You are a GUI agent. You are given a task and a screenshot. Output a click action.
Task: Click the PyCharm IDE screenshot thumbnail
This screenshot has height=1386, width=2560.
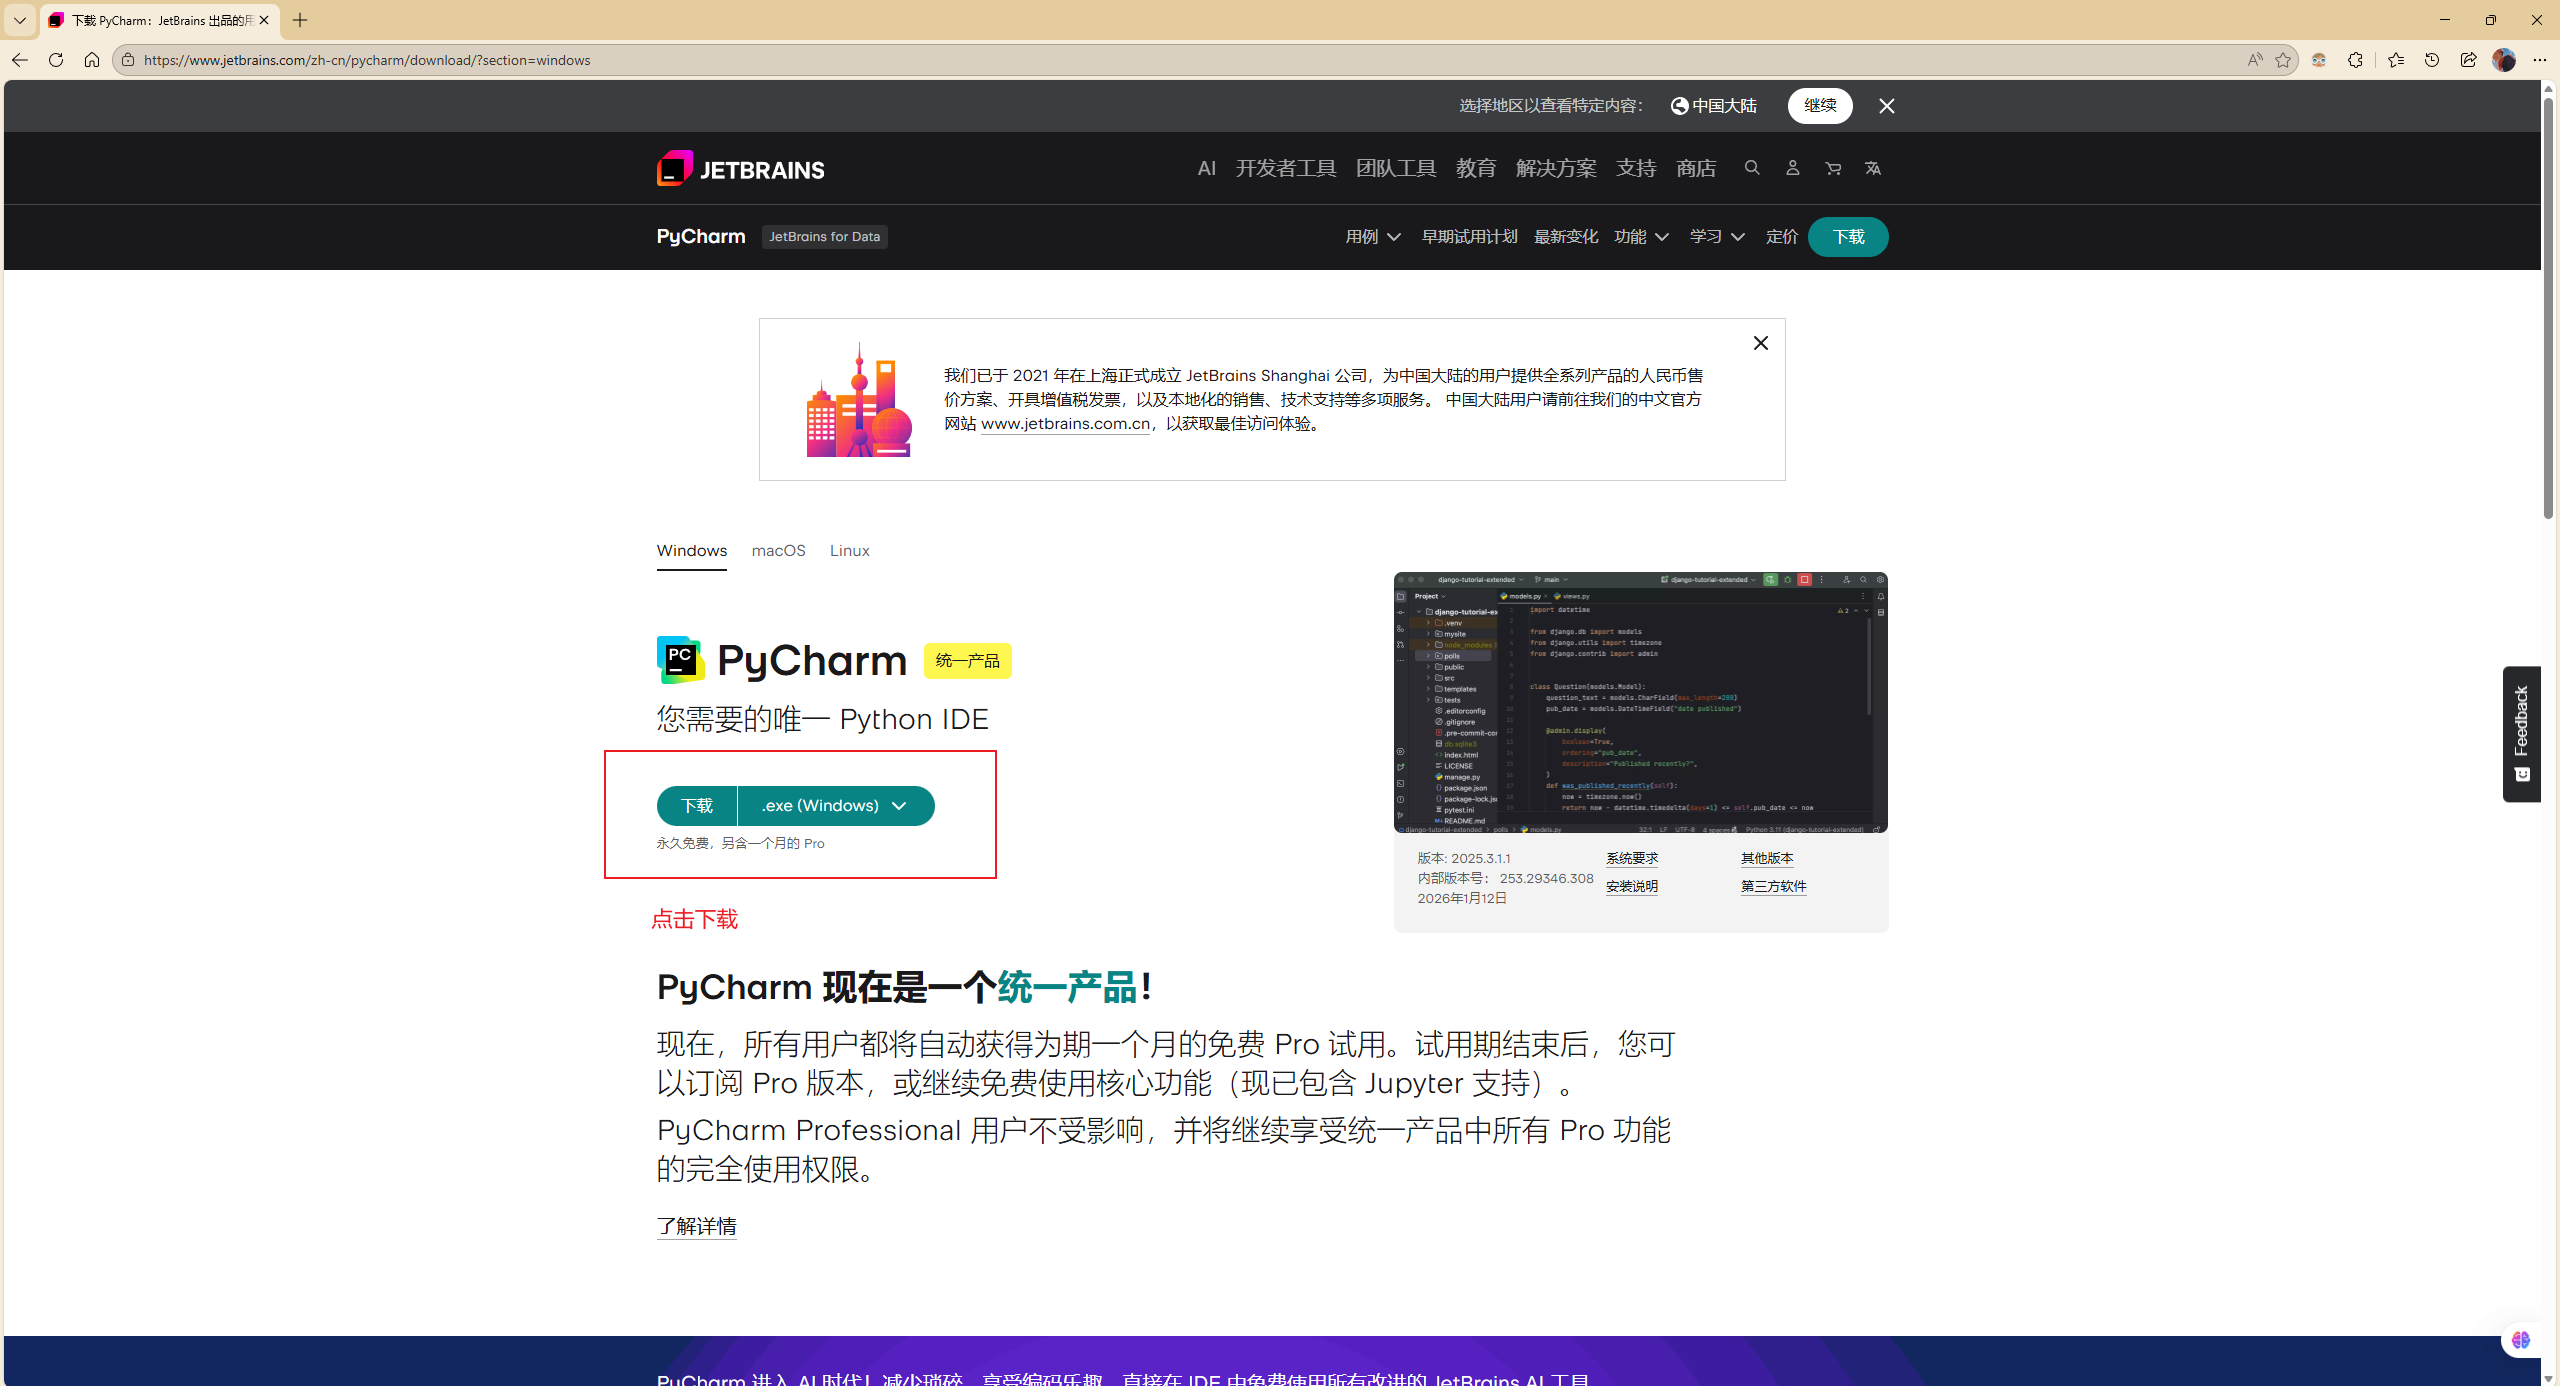(x=1640, y=702)
